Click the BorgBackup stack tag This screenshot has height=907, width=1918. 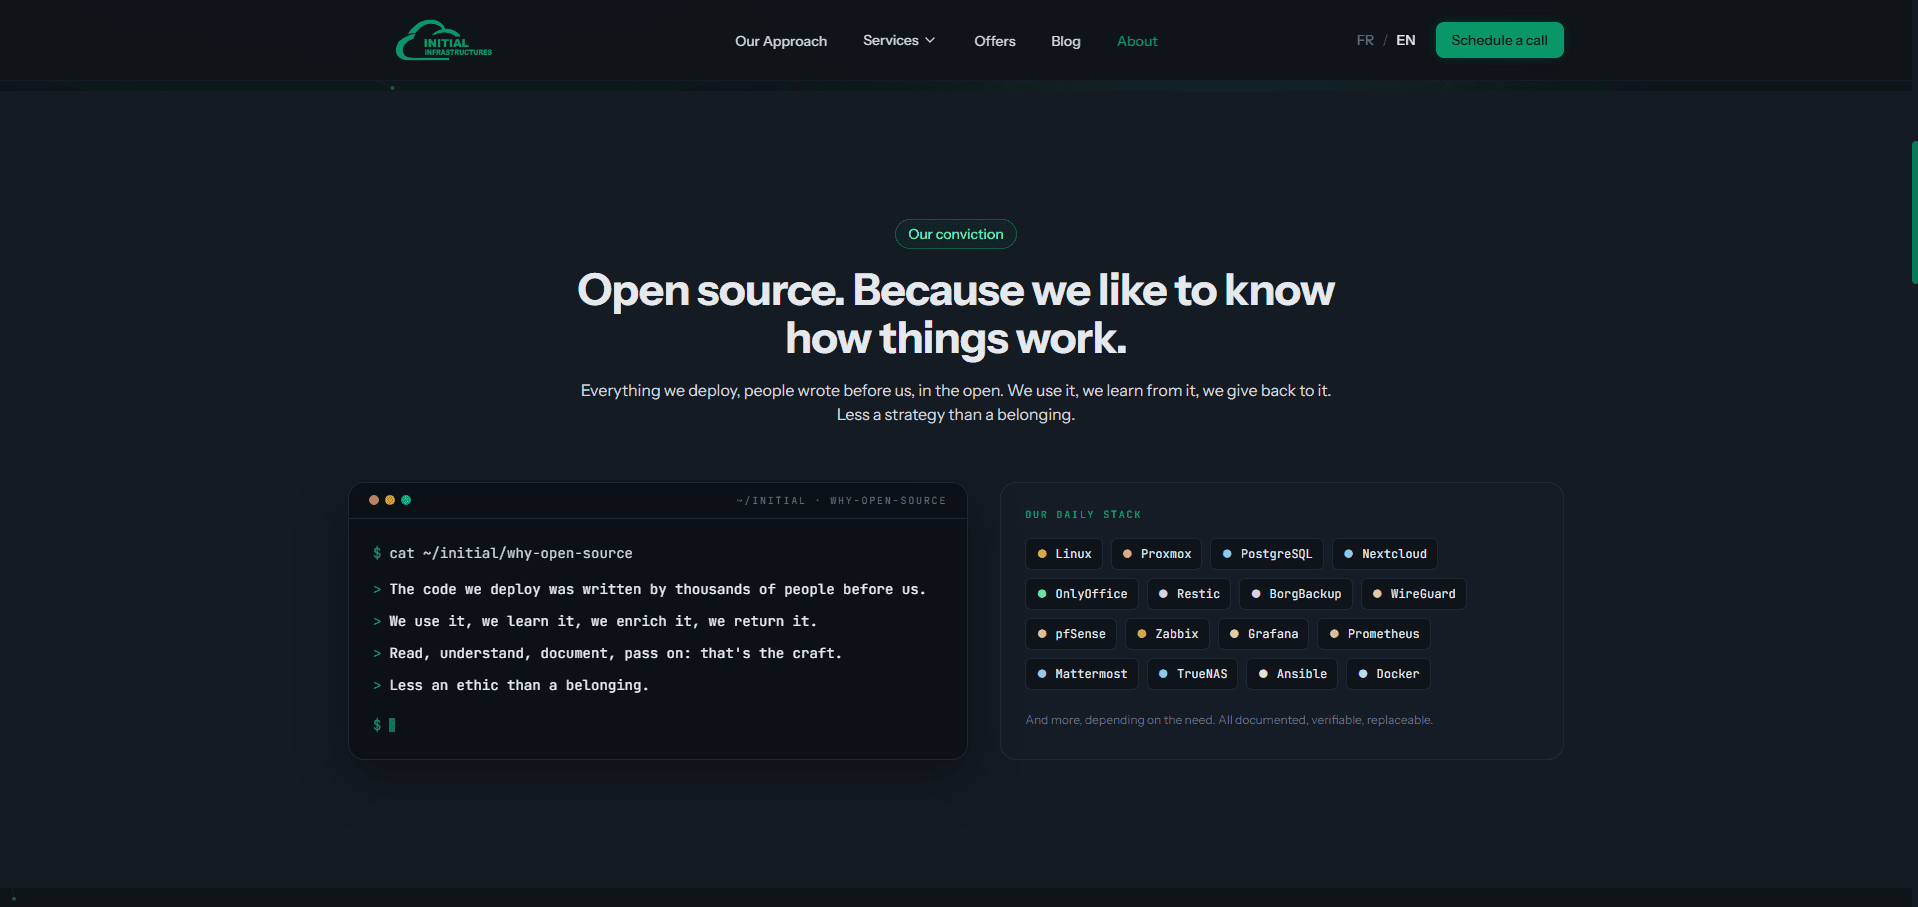(1296, 594)
